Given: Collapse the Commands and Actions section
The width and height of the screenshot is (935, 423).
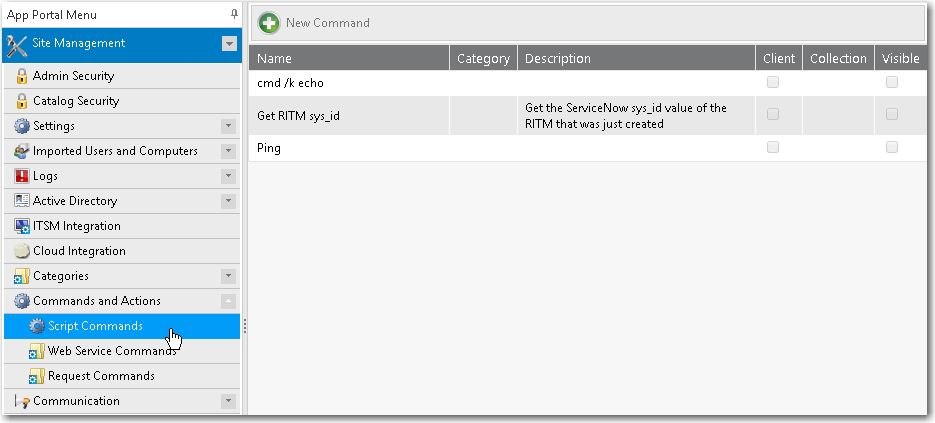Looking at the screenshot, I should 228,301.
